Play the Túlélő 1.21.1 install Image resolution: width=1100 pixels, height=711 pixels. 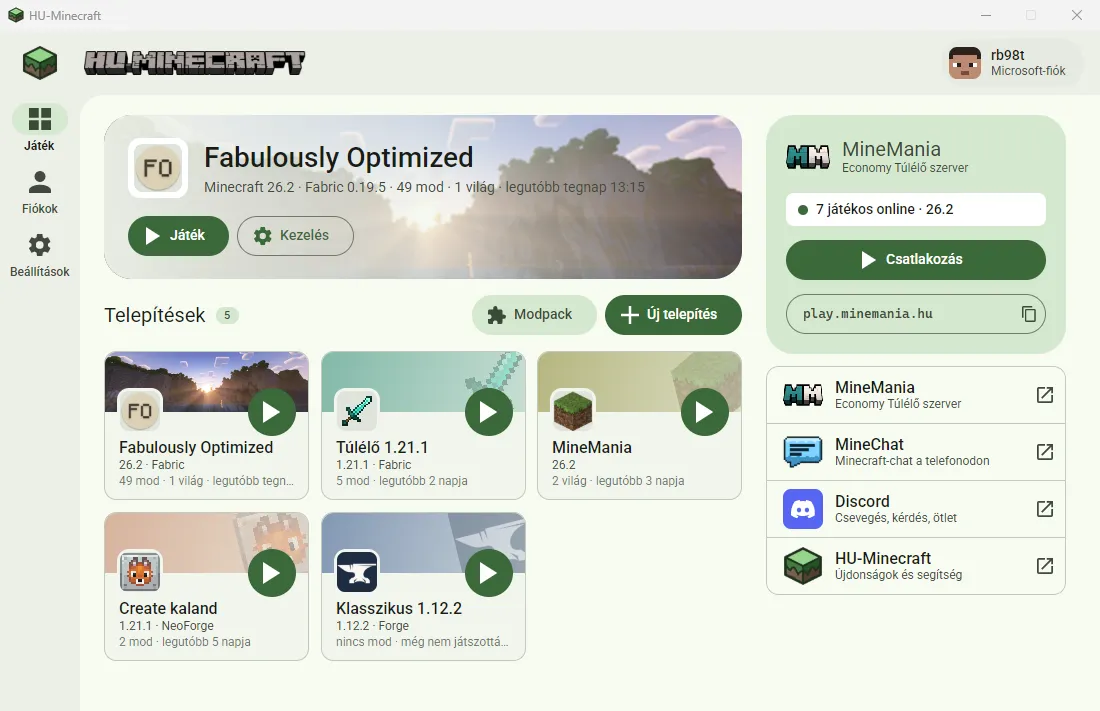coord(488,412)
